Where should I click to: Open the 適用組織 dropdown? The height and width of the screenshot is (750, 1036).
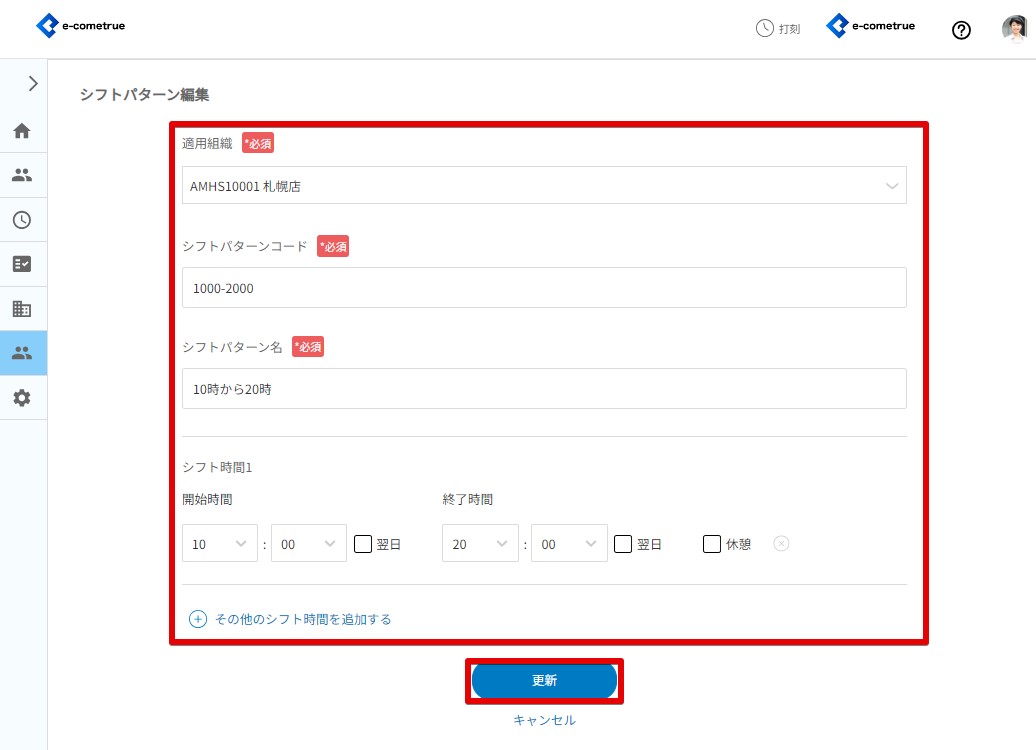(544, 185)
